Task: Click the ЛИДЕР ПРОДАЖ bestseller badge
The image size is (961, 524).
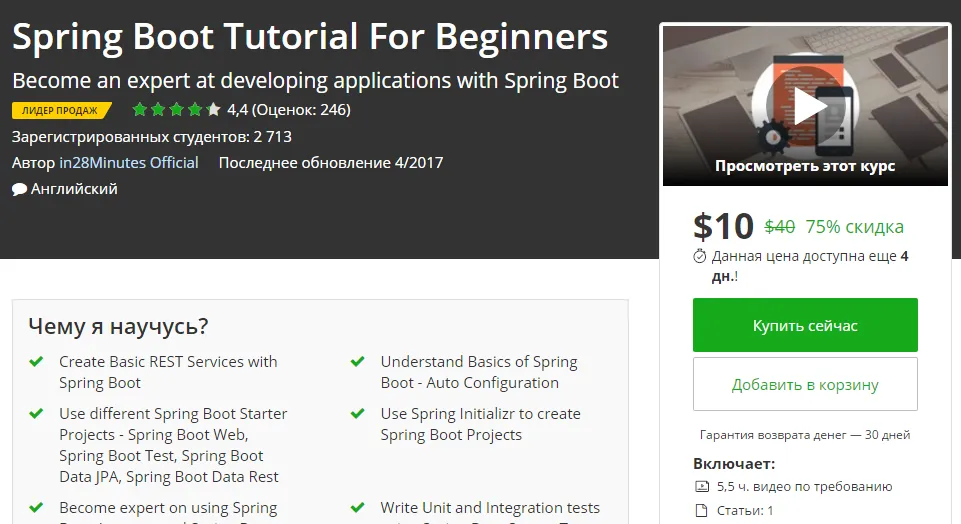Action: point(60,110)
